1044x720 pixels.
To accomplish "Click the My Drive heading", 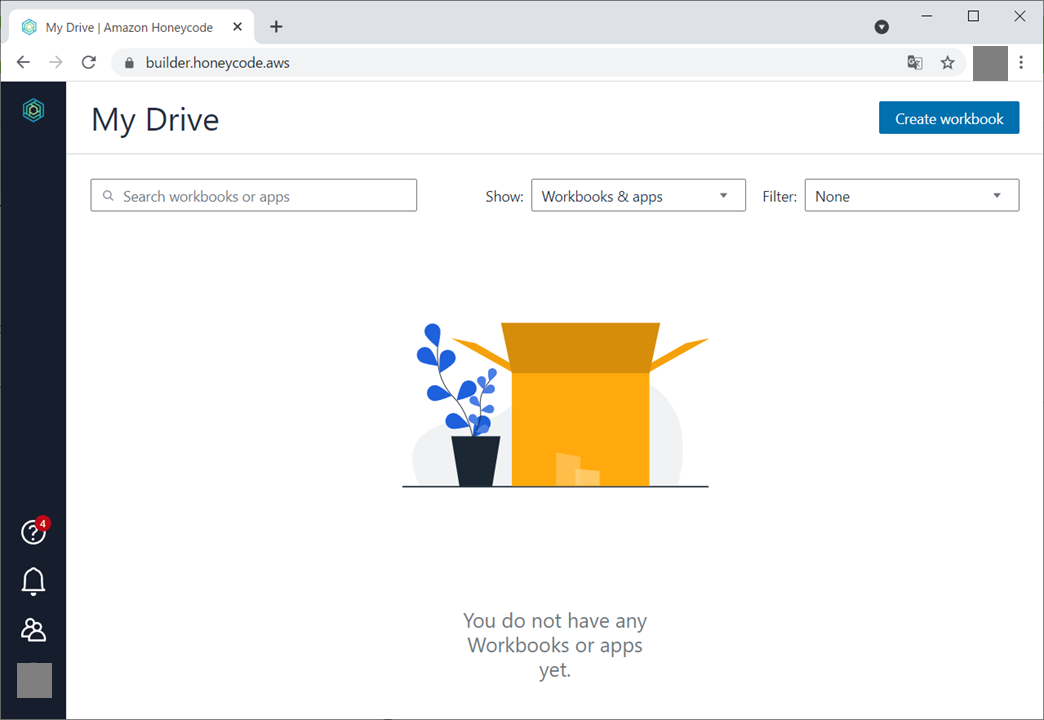I will pyautogui.click(x=155, y=120).
